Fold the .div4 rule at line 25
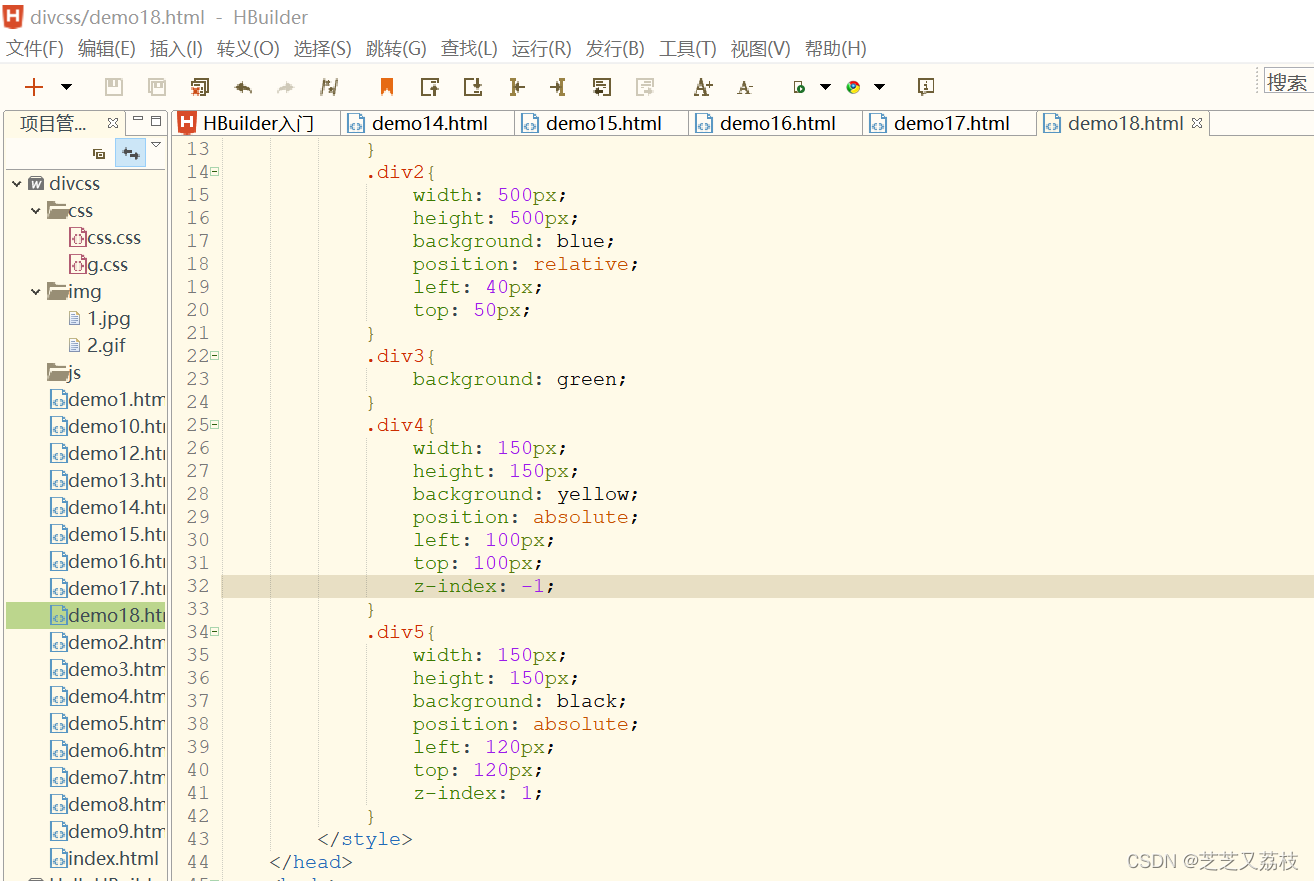1314x881 pixels. (215, 425)
